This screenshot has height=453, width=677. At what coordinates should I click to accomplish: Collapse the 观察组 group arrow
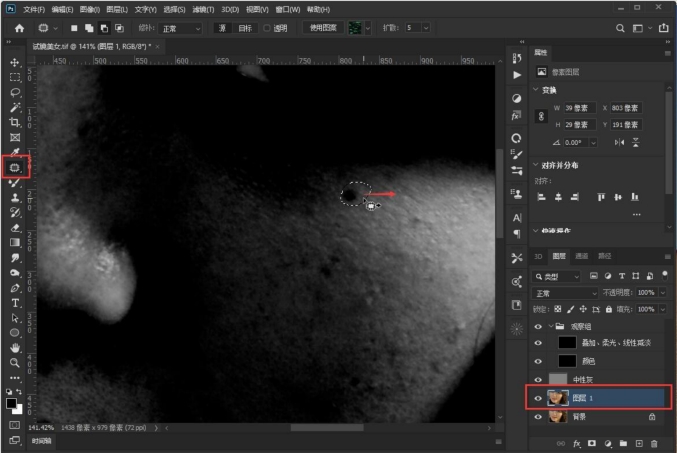[x=551, y=326]
